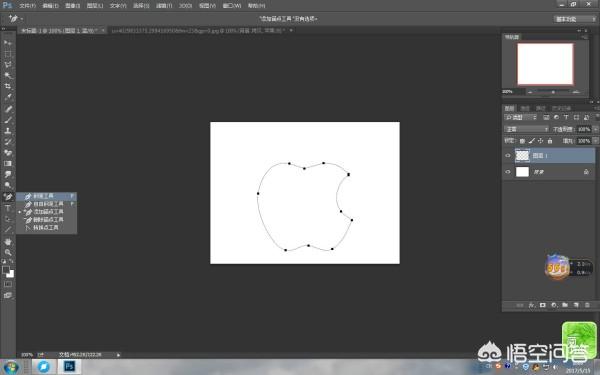
Task: Open the blend mode 正常 dropdown
Action: (x=527, y=129)
